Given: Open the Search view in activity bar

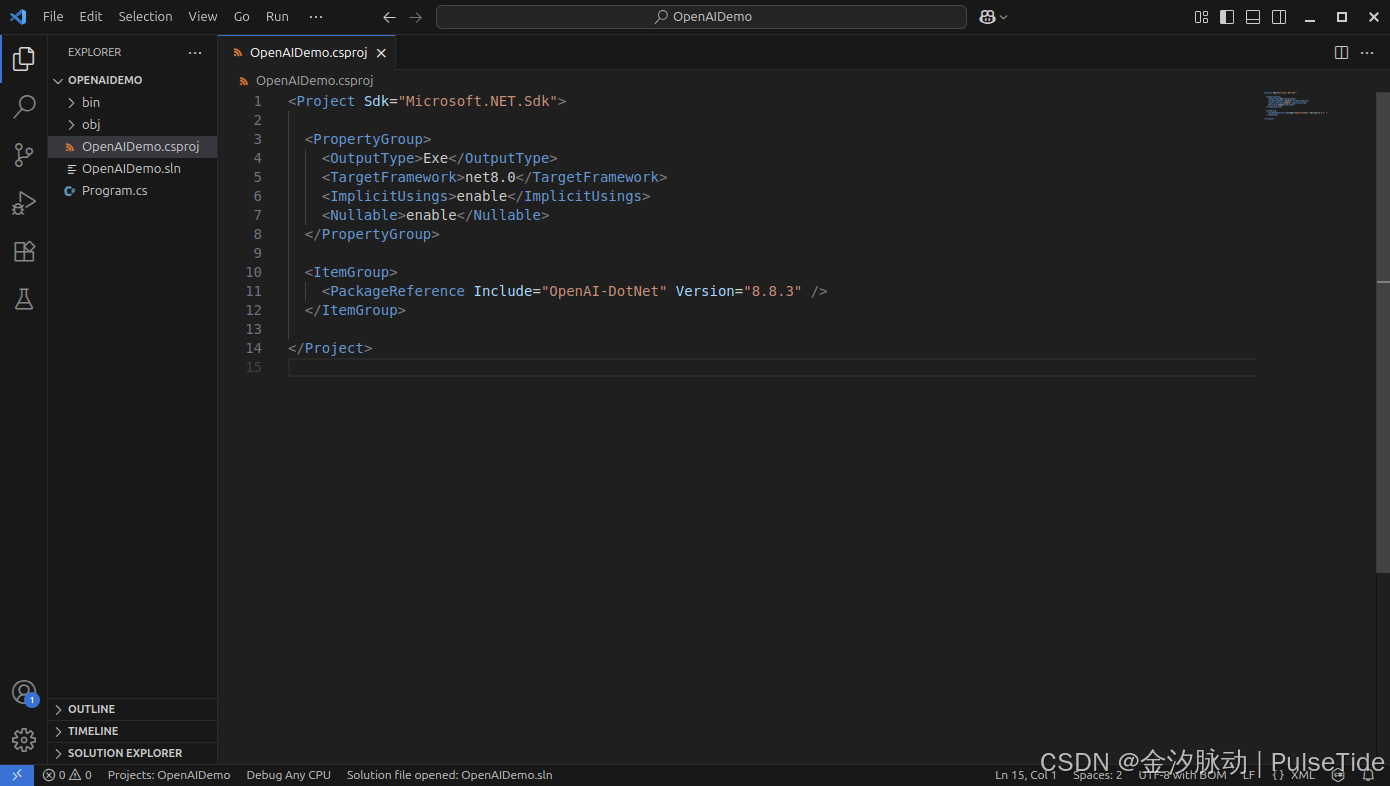Looking at the screenshot, I should click(x=24, y=107).
